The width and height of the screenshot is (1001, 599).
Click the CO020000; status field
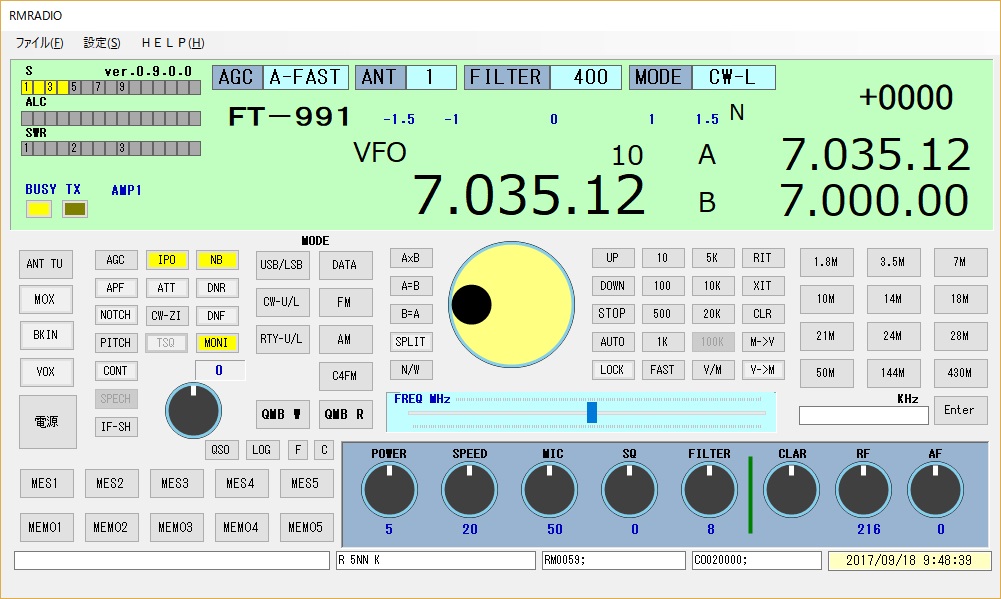coord(757,561)
